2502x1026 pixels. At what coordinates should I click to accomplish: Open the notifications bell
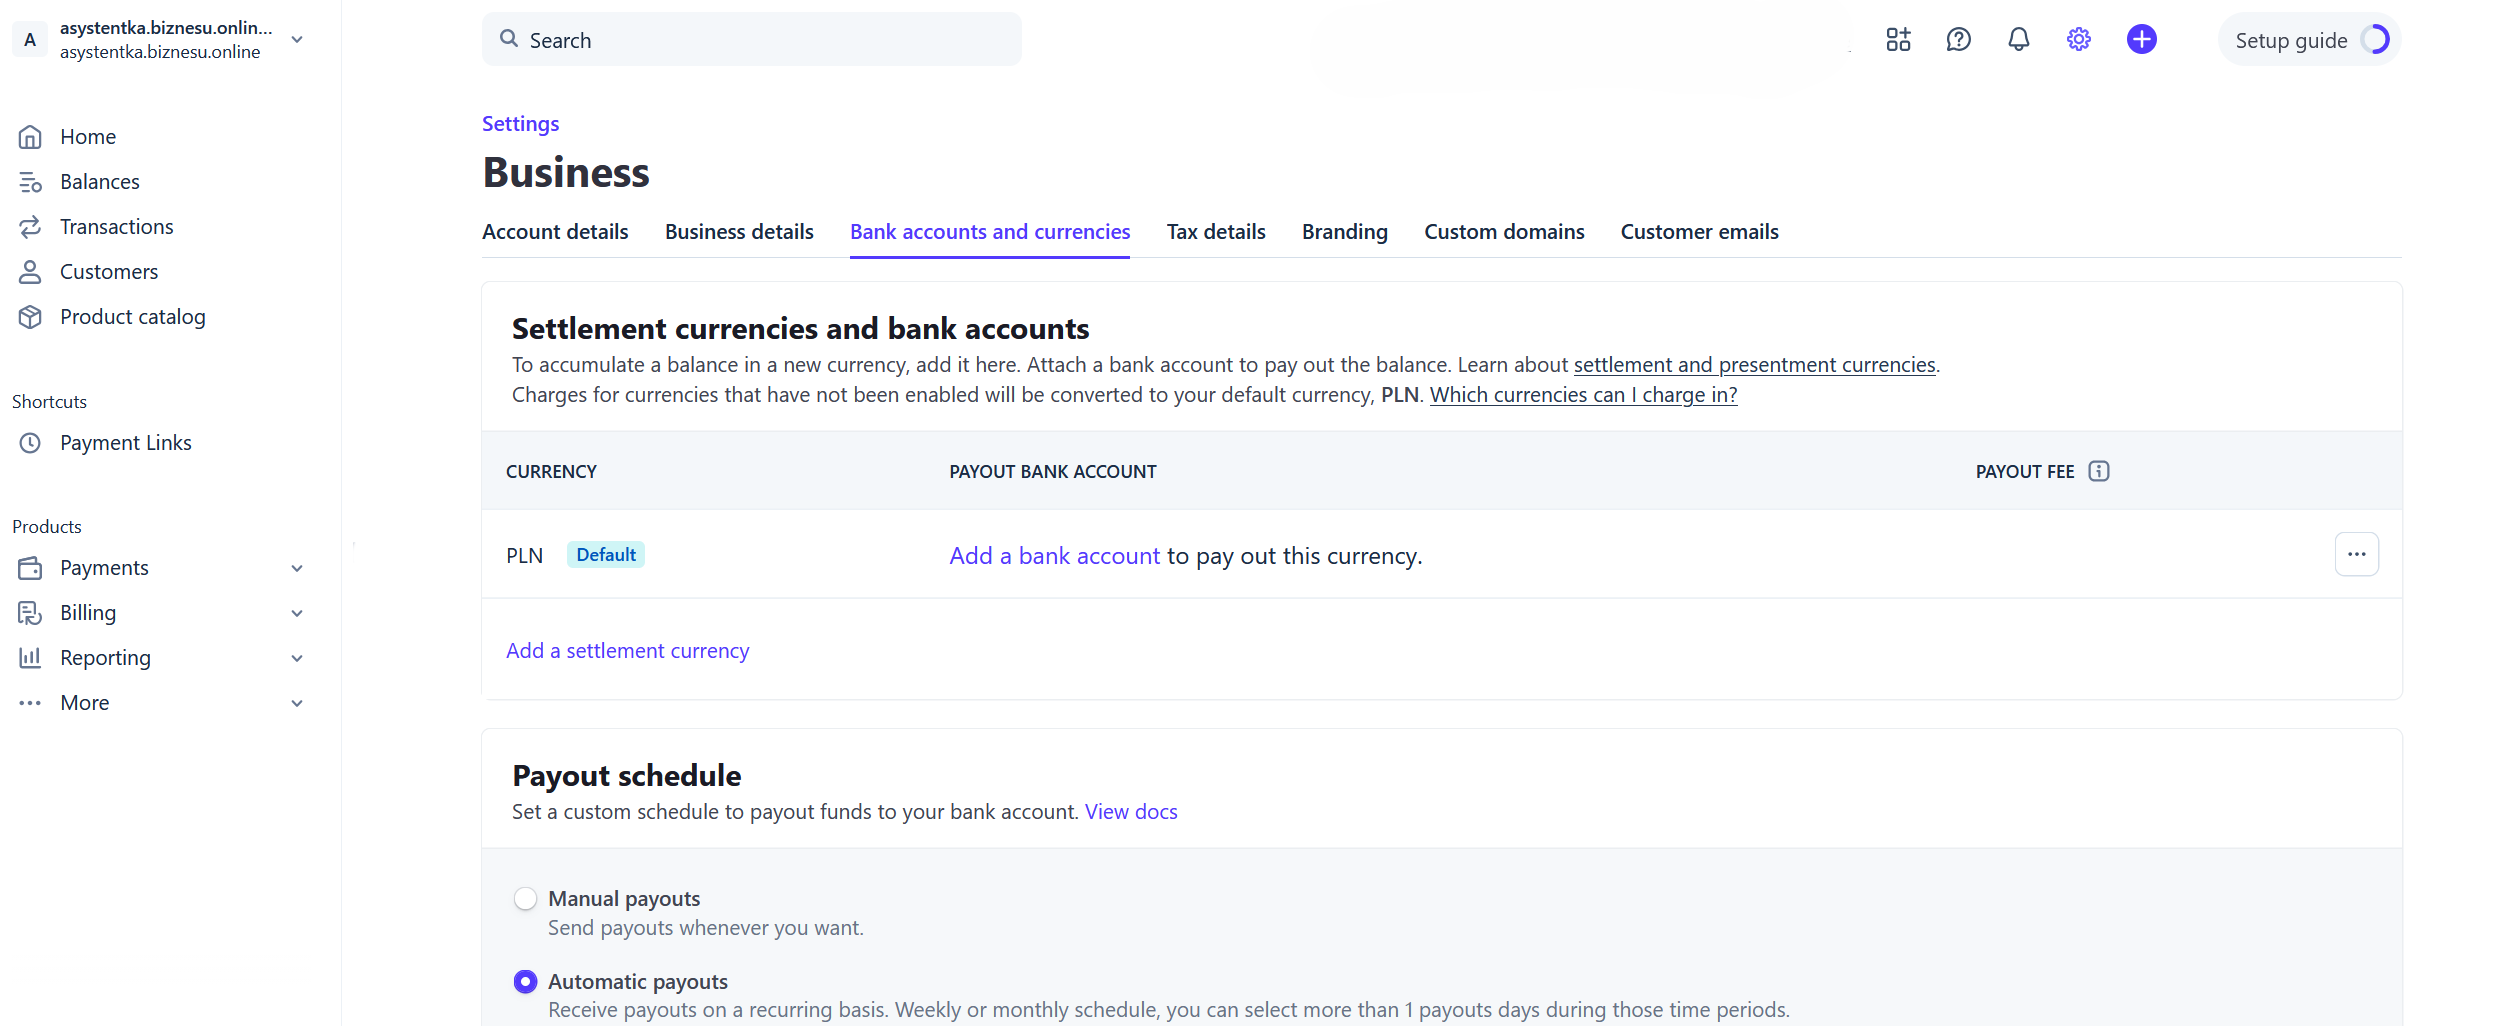(x=2019, y=40)
